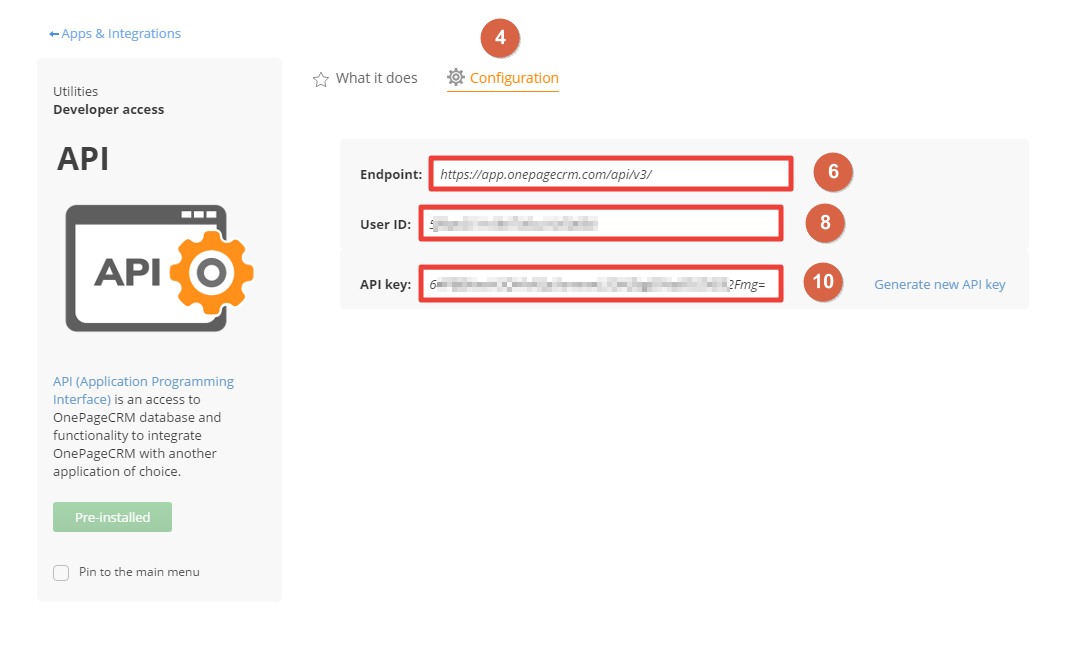Viewport: 1069px width, 649px height.
Task: Click the Endpoint: label
Action: (x=391, y=175)
